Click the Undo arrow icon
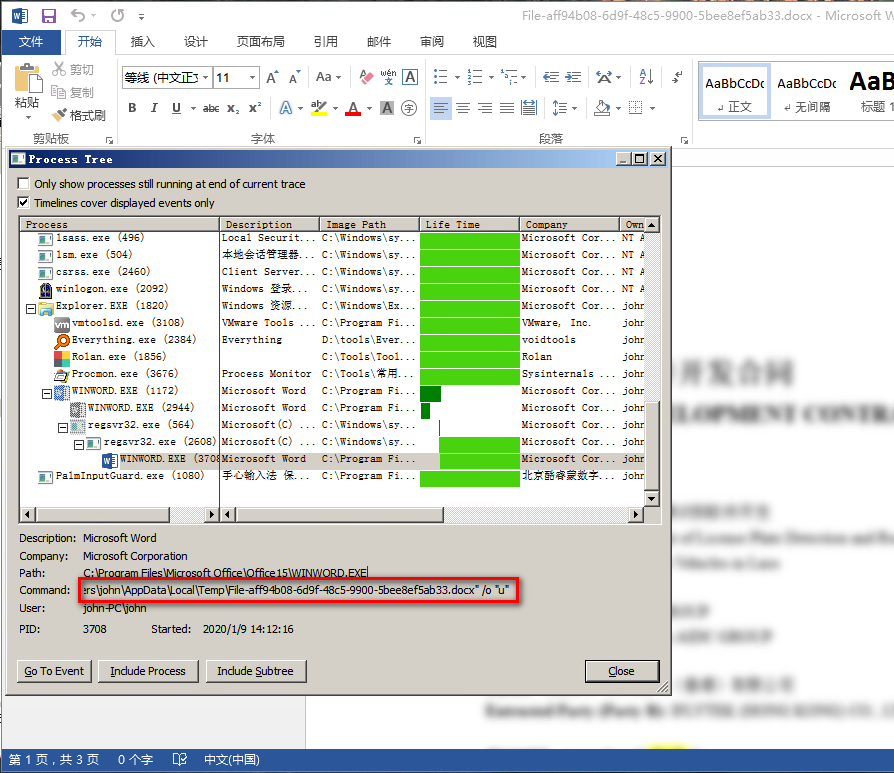 tap(78, 15)
